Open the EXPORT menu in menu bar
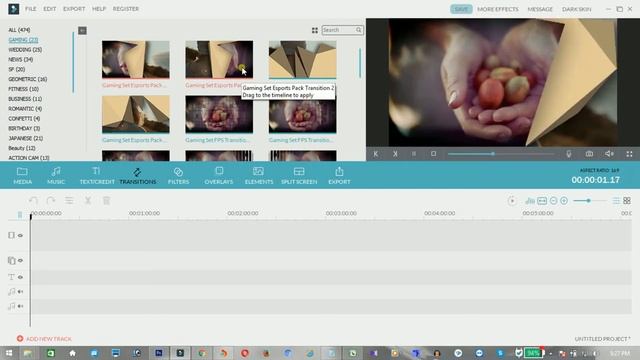Screen dimensions: 640x360 [x=74, y=9]
